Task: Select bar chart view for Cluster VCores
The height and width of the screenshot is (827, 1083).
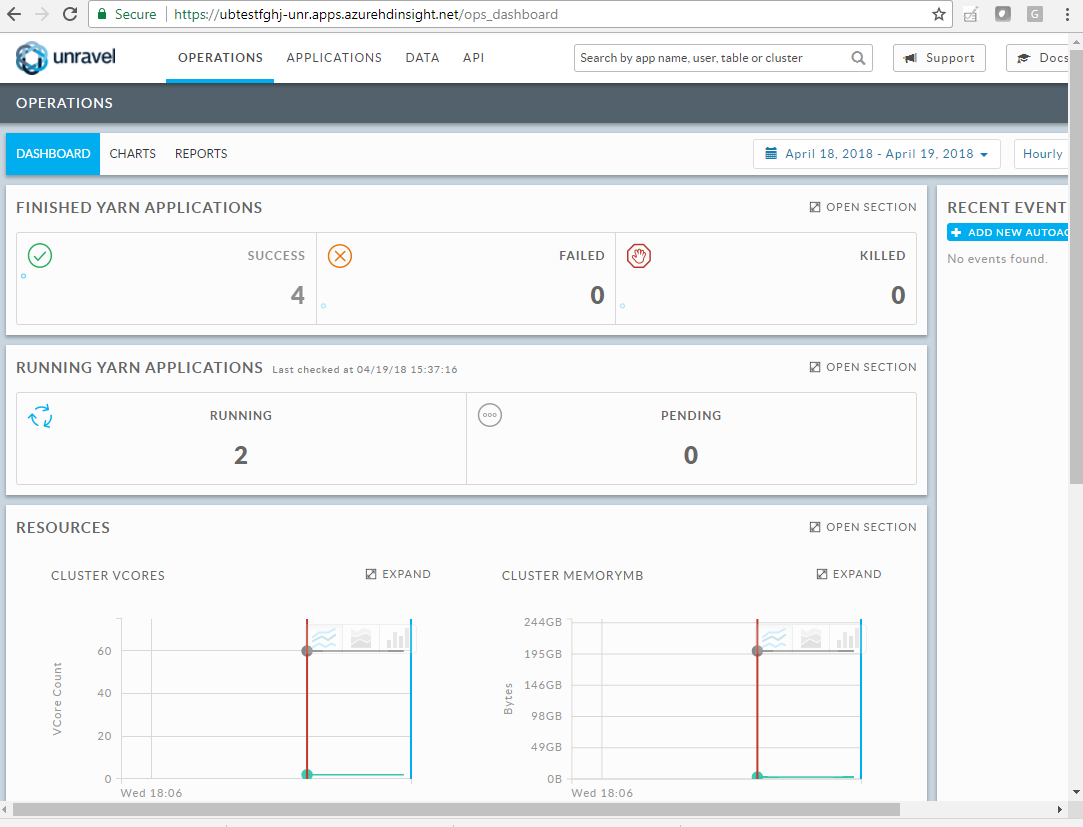Action: (x=396, y=638)
